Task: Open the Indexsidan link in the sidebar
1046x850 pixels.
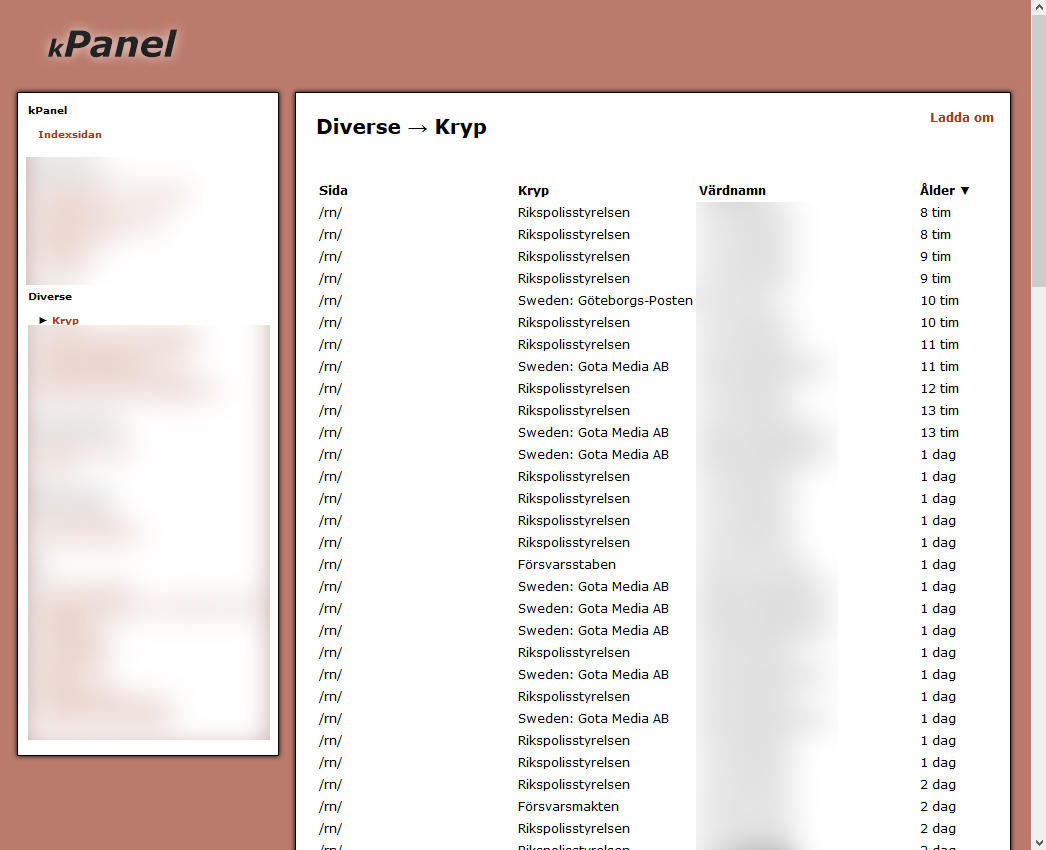Action: pos(70,135)
